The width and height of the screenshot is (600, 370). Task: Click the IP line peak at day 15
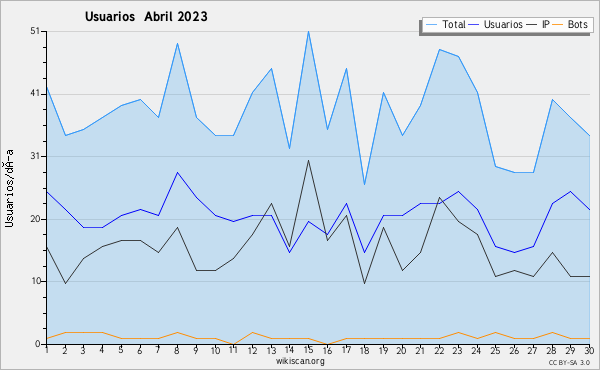(x=308, y=160)
